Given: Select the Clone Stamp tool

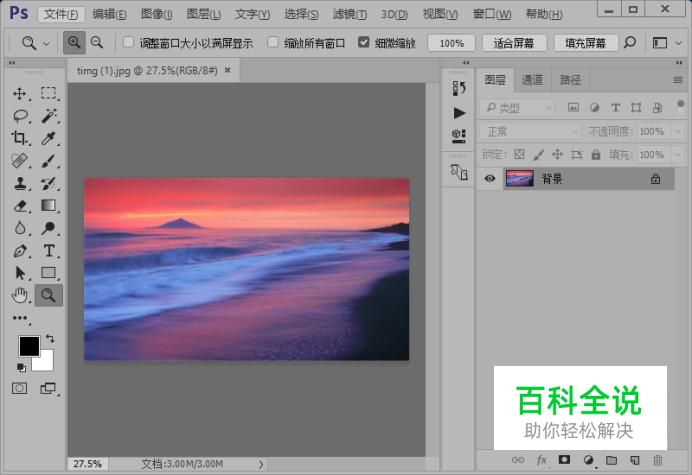Looking at the screenshot, I should click(x=20, y=183).
